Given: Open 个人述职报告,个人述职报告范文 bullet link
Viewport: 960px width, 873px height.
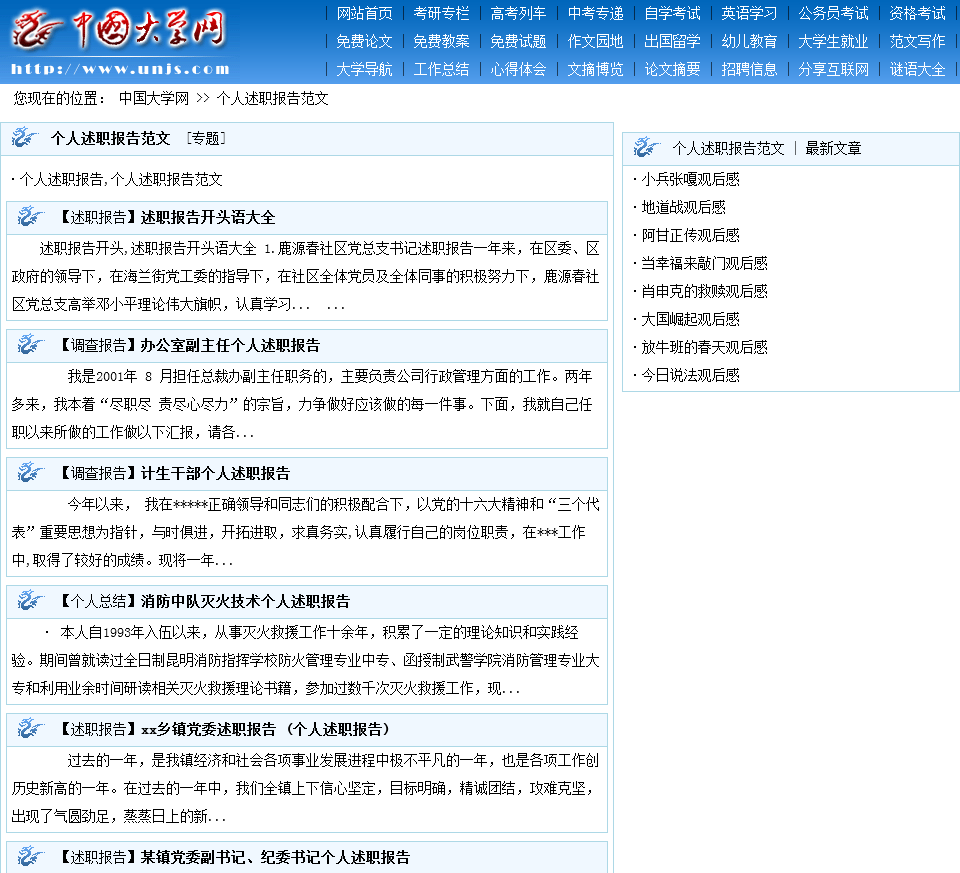Looking at the screenshot, I should tap(121, 179).
